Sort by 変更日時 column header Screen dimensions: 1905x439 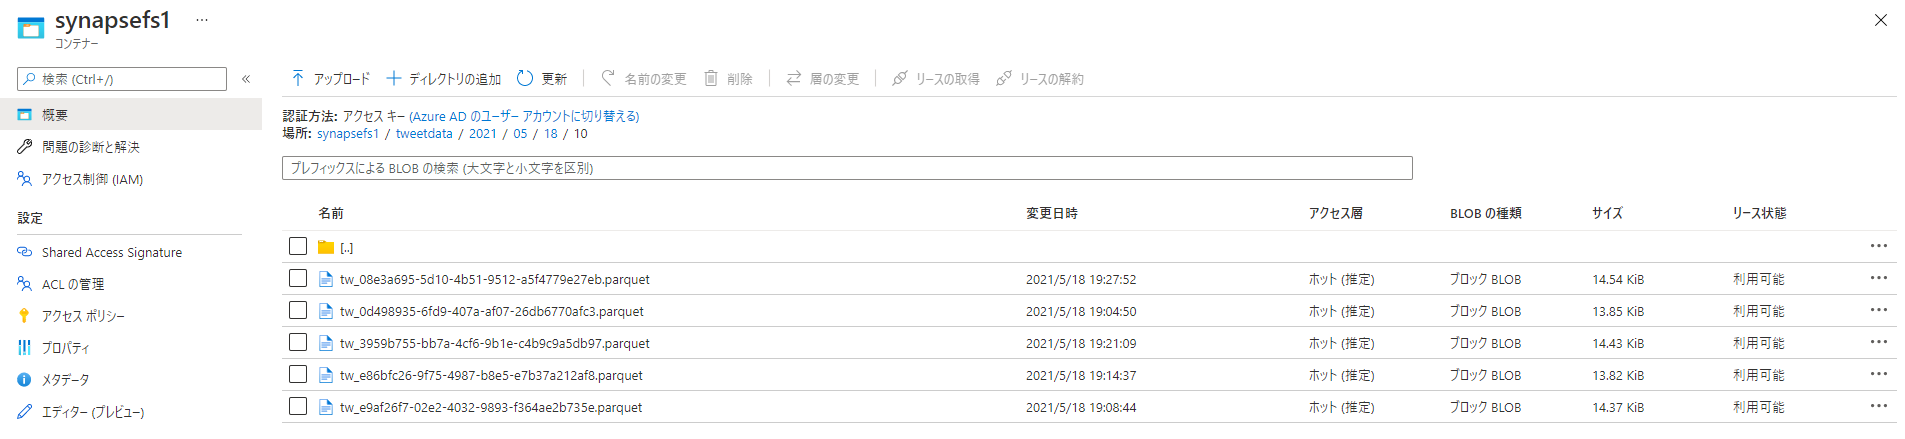point(1052,213)
